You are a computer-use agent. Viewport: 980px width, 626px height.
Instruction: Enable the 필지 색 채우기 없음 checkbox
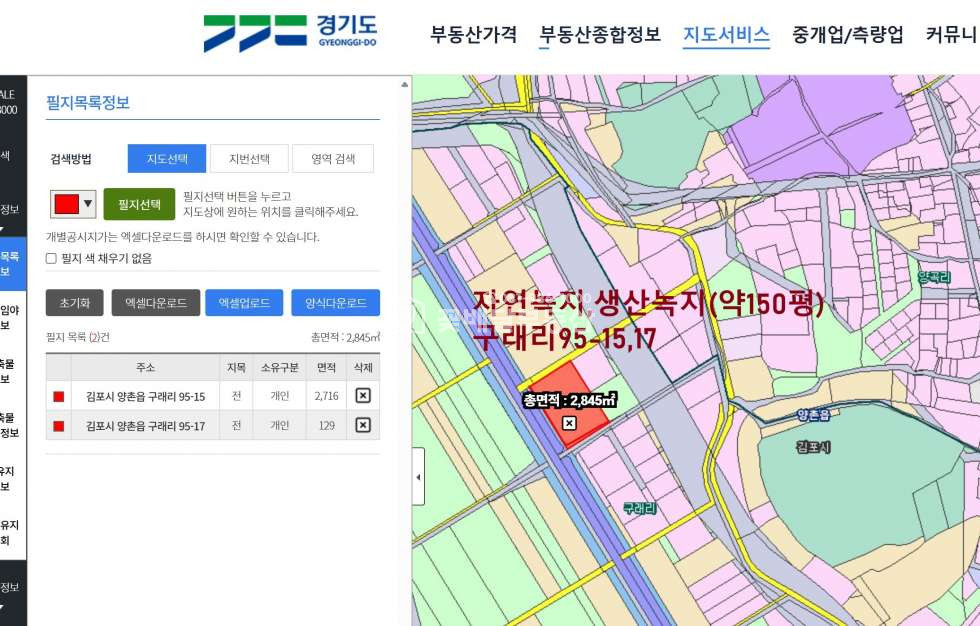[52, 258]
